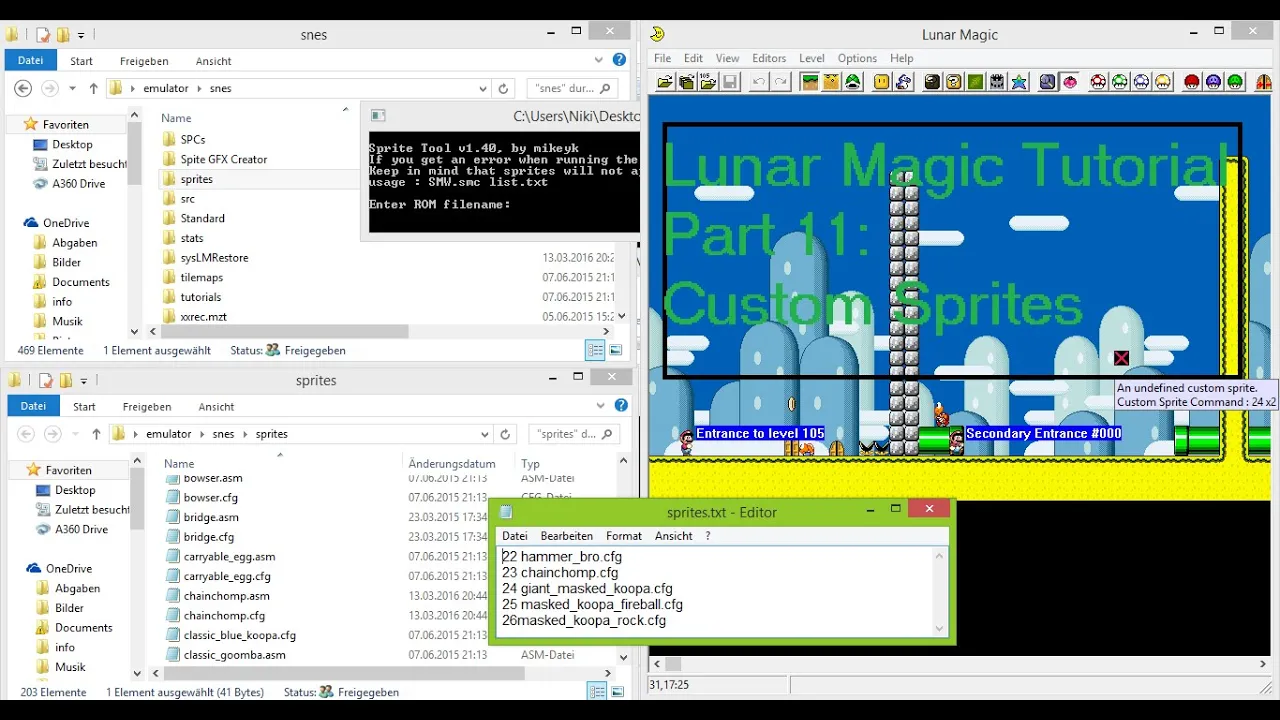
Task: Go up one folder in snes window
Action: click(94, 88)
